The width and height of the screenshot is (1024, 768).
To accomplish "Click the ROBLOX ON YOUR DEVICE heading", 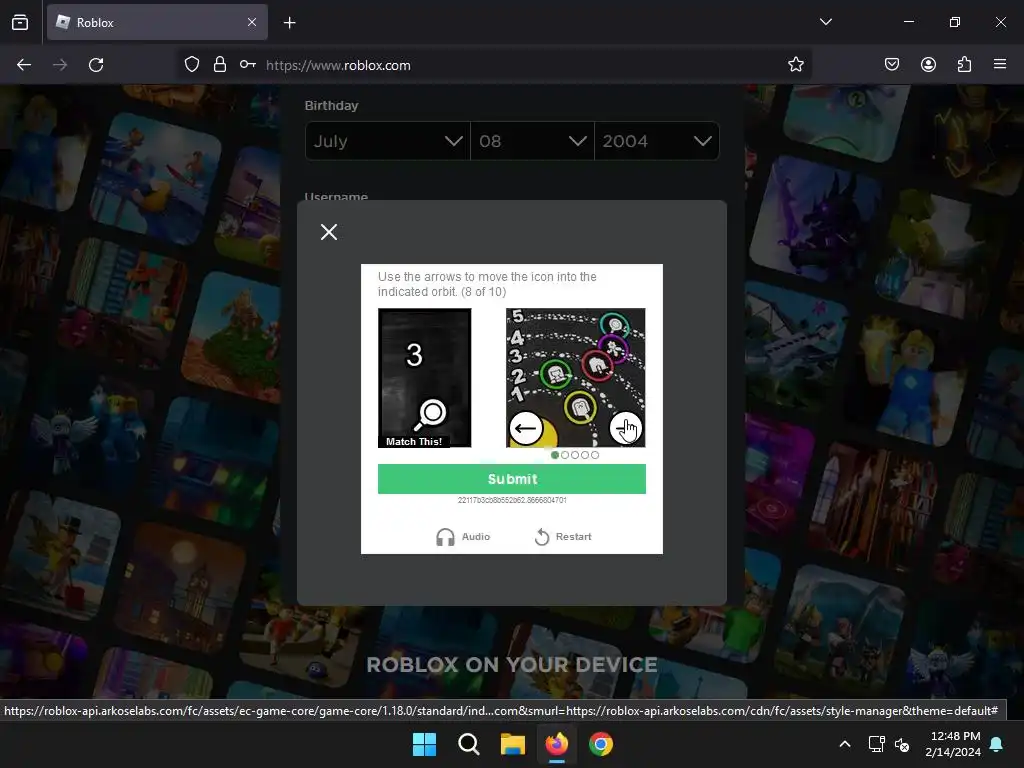I will [512, 665].
